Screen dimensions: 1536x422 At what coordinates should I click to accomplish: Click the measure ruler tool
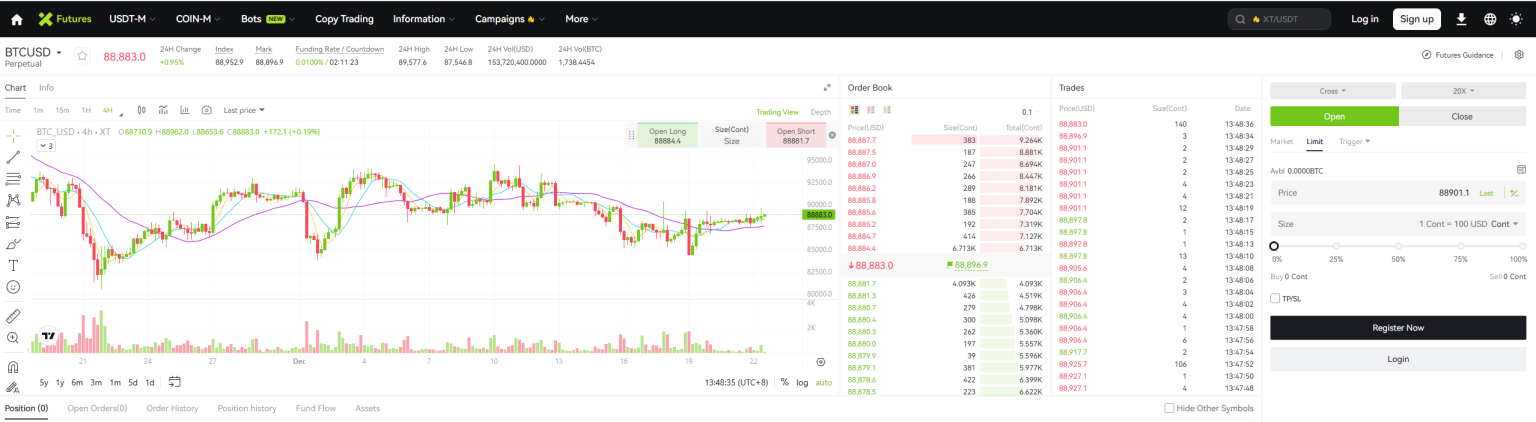13,316
